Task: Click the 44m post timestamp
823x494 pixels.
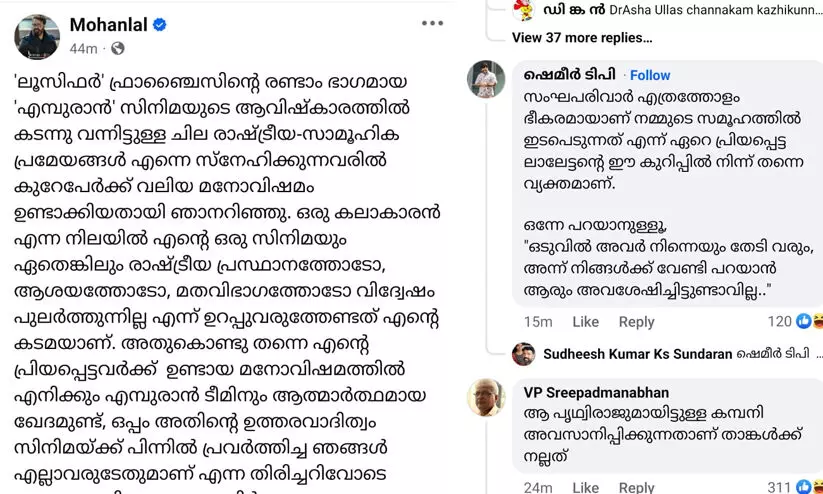Action: [83, 48]
